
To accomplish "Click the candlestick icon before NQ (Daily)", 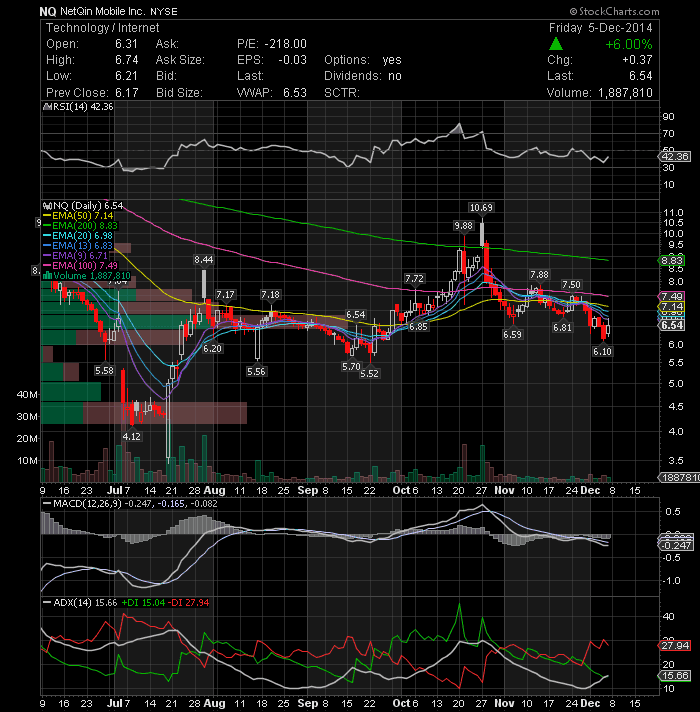I will [x=47, y=206].
